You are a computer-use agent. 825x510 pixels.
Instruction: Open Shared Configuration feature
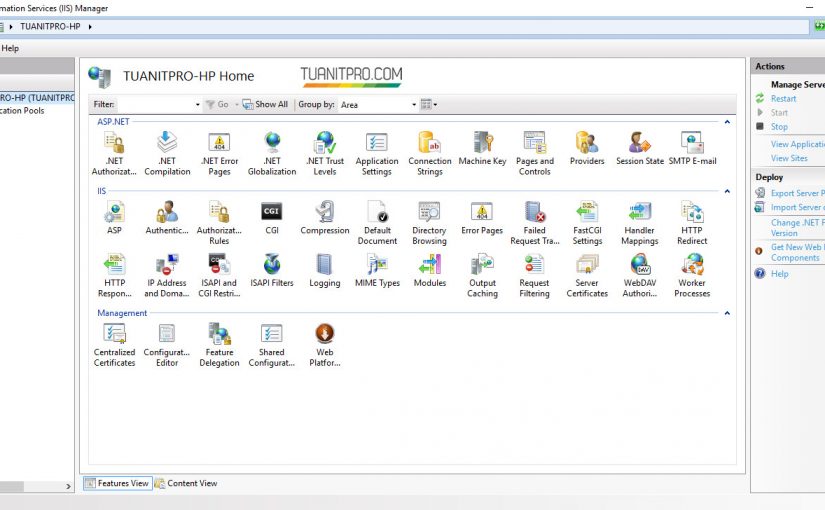coord(272,345)
